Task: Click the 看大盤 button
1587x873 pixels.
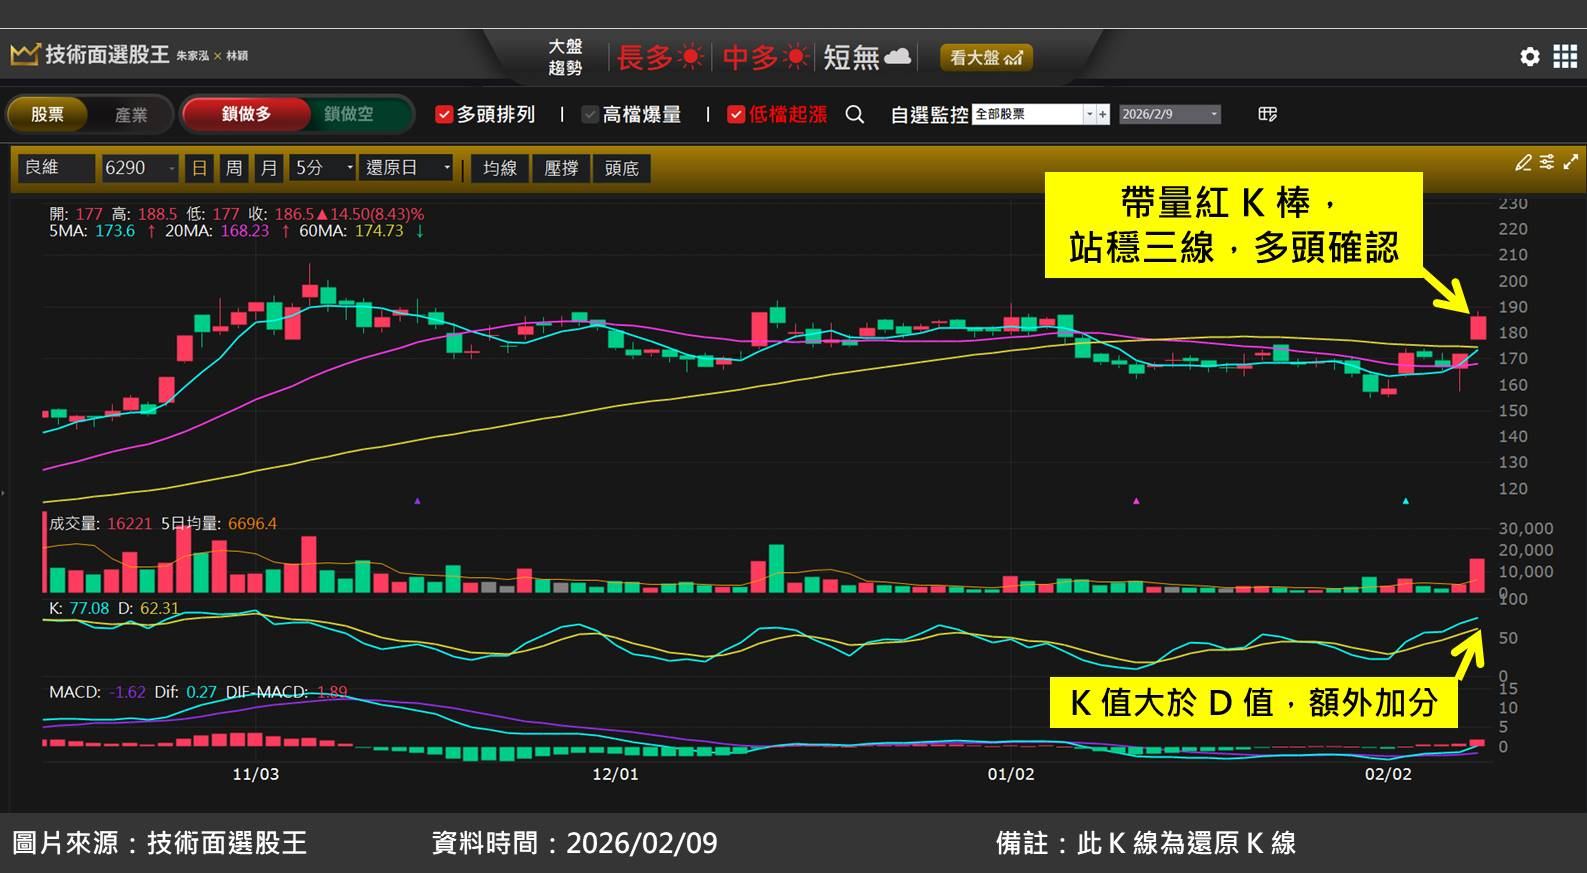Action: pos(986,57)
